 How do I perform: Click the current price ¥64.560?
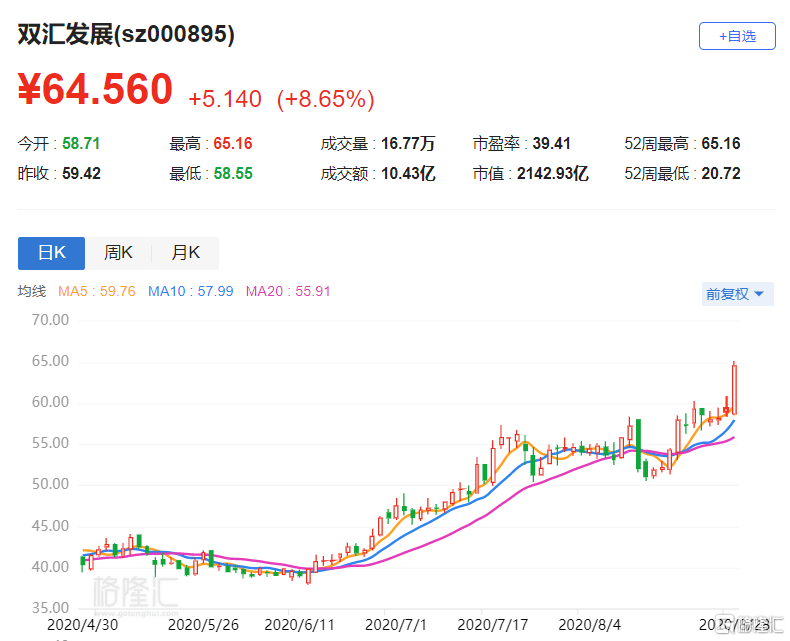pos(95,89)
